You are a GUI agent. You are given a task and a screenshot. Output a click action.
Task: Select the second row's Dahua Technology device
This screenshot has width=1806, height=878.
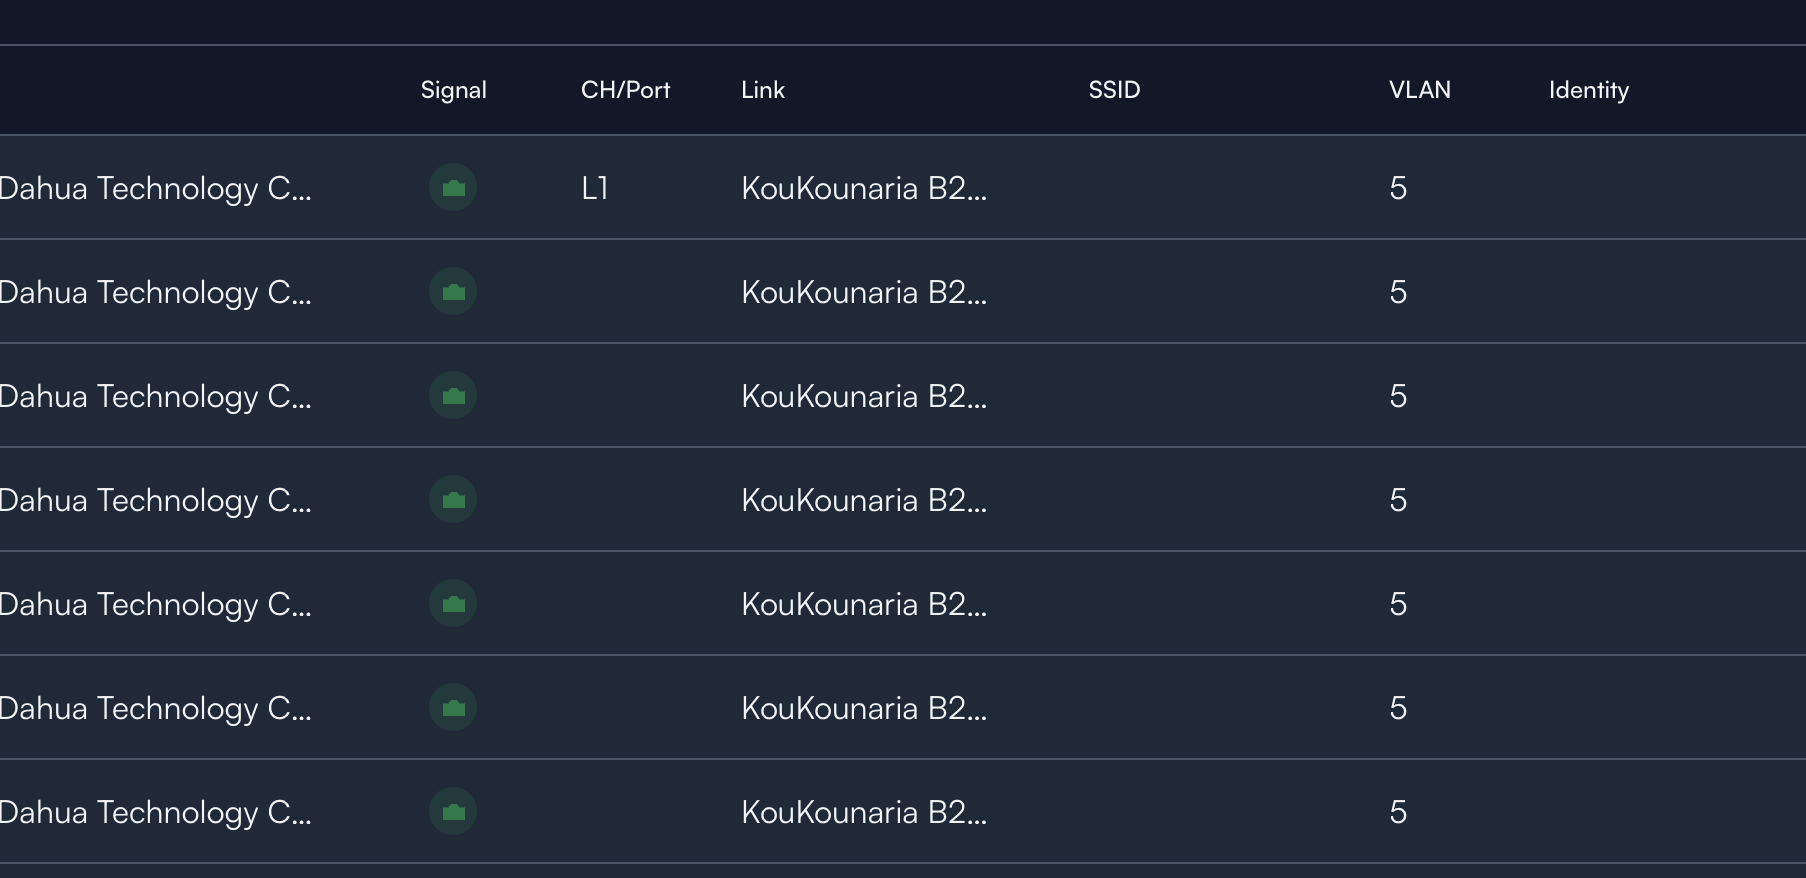click(x=155, y=292)
